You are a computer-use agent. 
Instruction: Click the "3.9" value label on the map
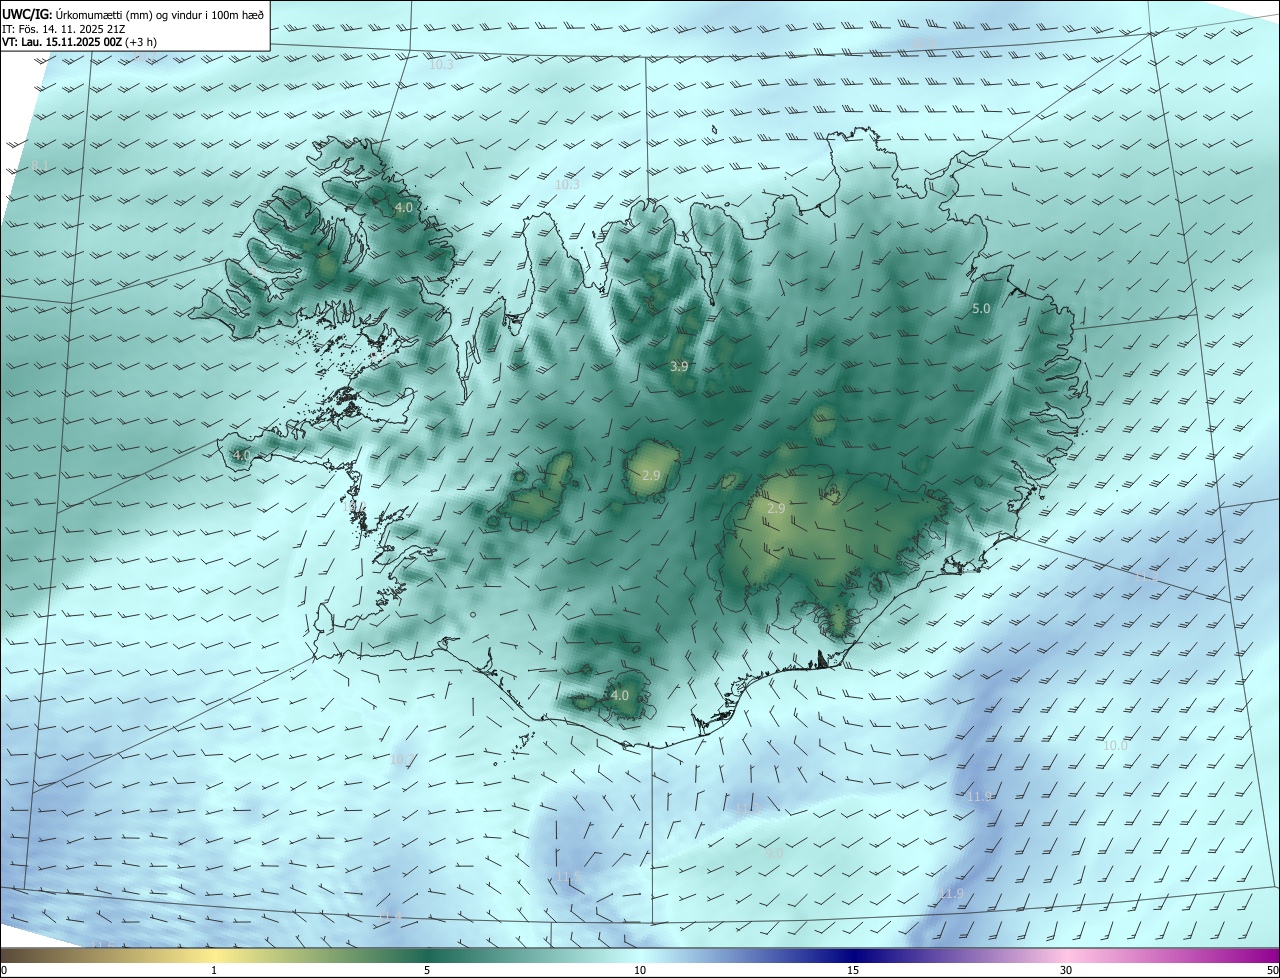[x=679, y=367]
